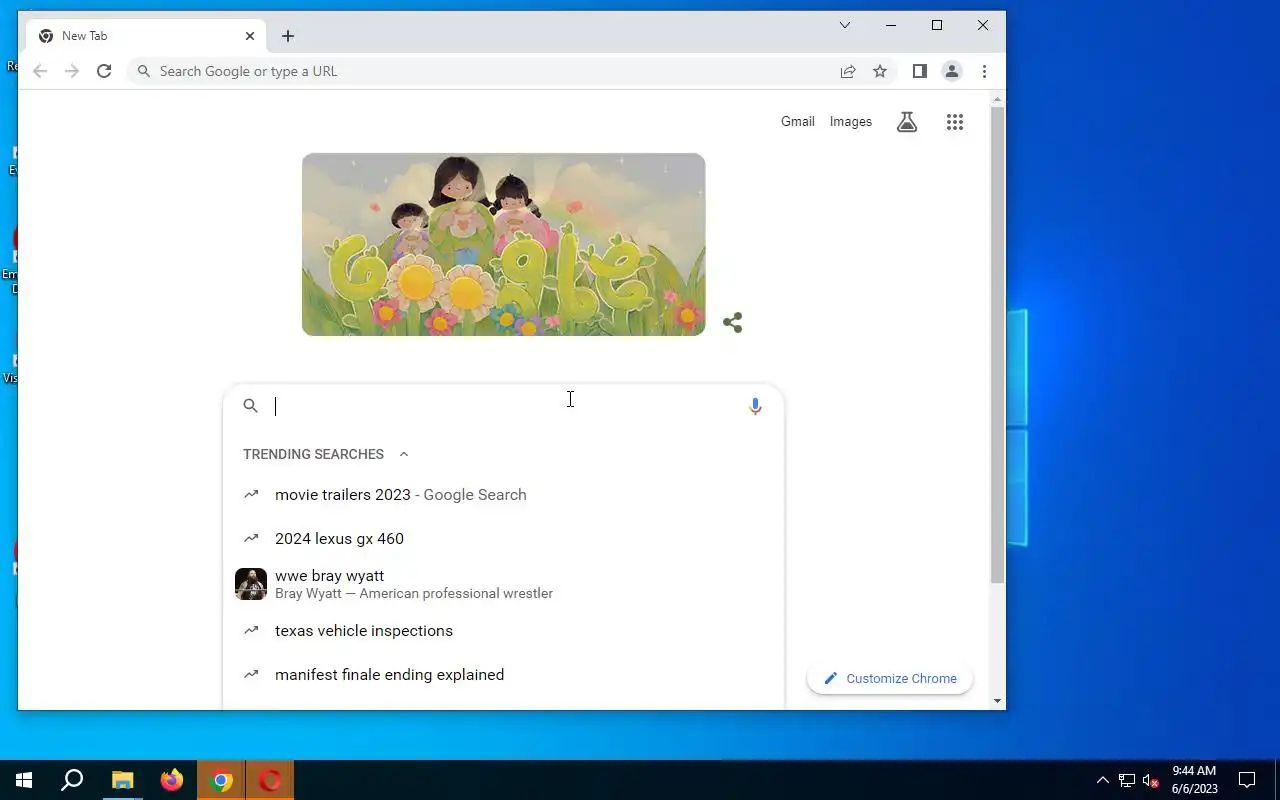Select Chrome icon in taskbar
Image resolution: width=1280 pixels, height=800 pixels.
coord(222,780)
